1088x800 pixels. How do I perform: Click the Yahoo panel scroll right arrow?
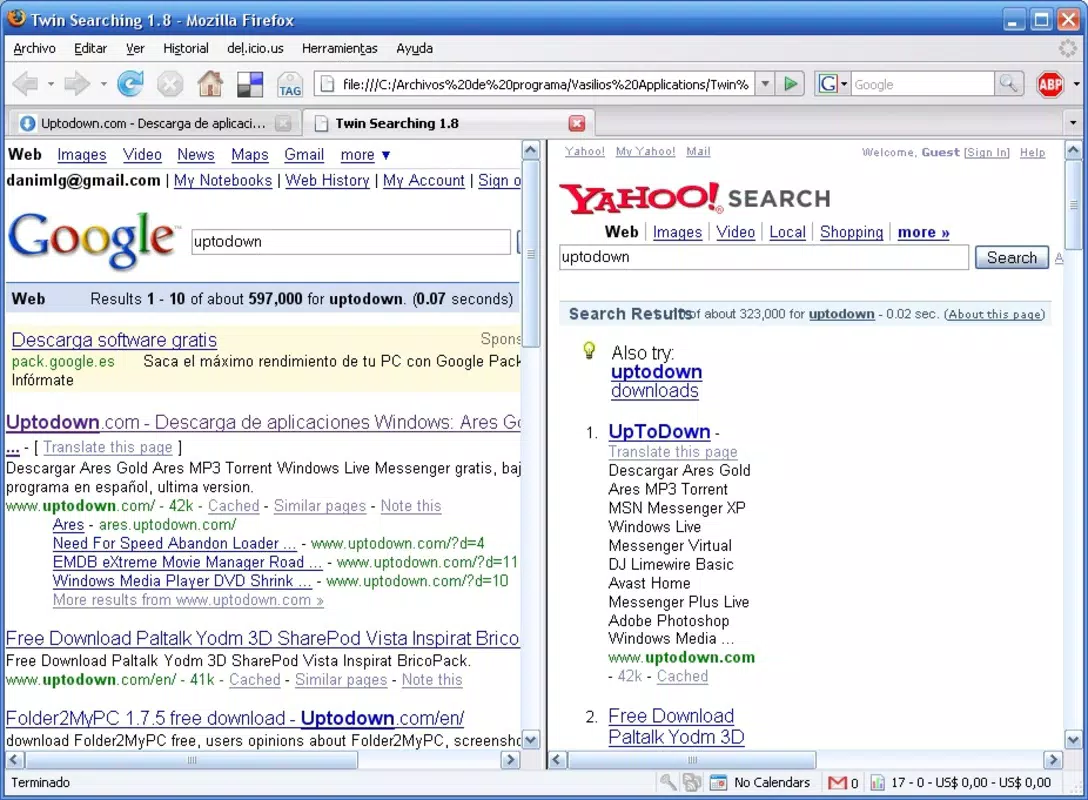[1053, 760]
